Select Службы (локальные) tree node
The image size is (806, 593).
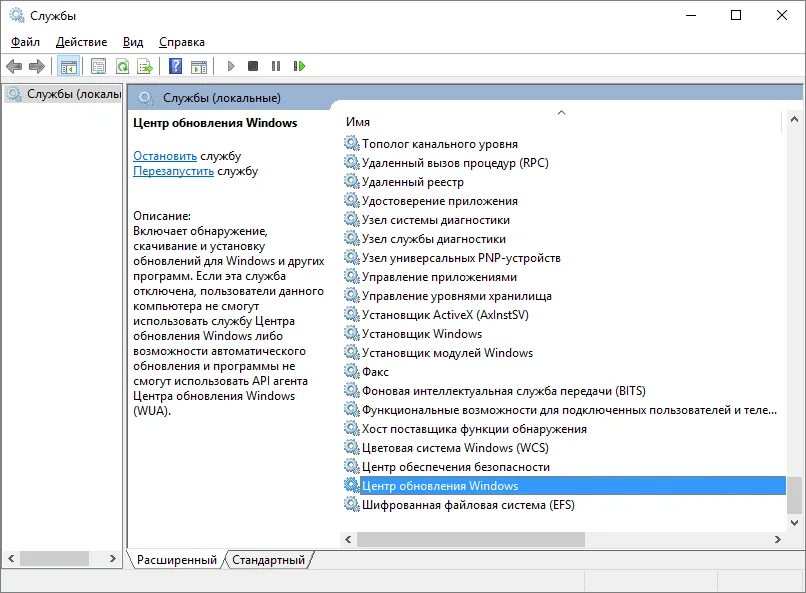pos(64,94)
